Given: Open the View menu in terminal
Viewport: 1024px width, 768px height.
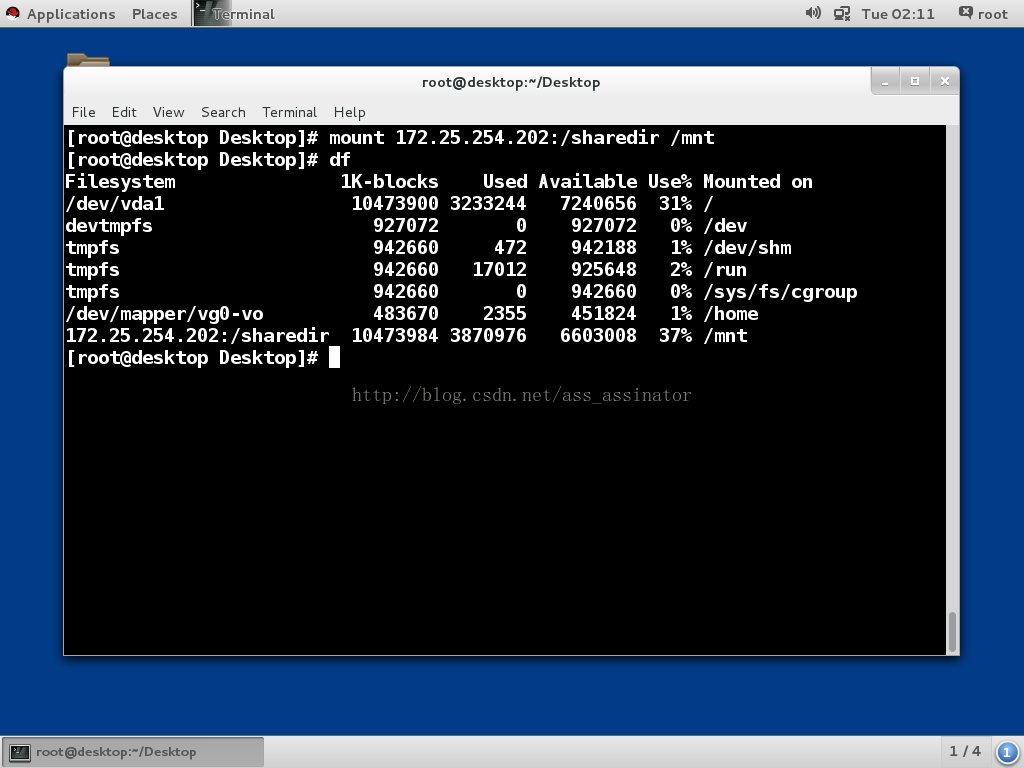Looking at the screenshot, I should tap(168, 112).
